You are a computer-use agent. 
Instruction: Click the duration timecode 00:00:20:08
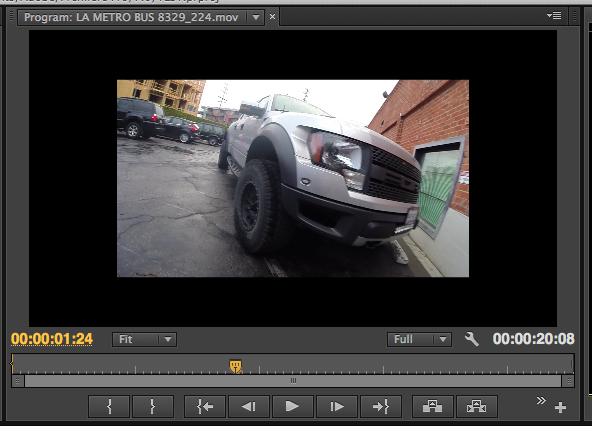(533, 339)
